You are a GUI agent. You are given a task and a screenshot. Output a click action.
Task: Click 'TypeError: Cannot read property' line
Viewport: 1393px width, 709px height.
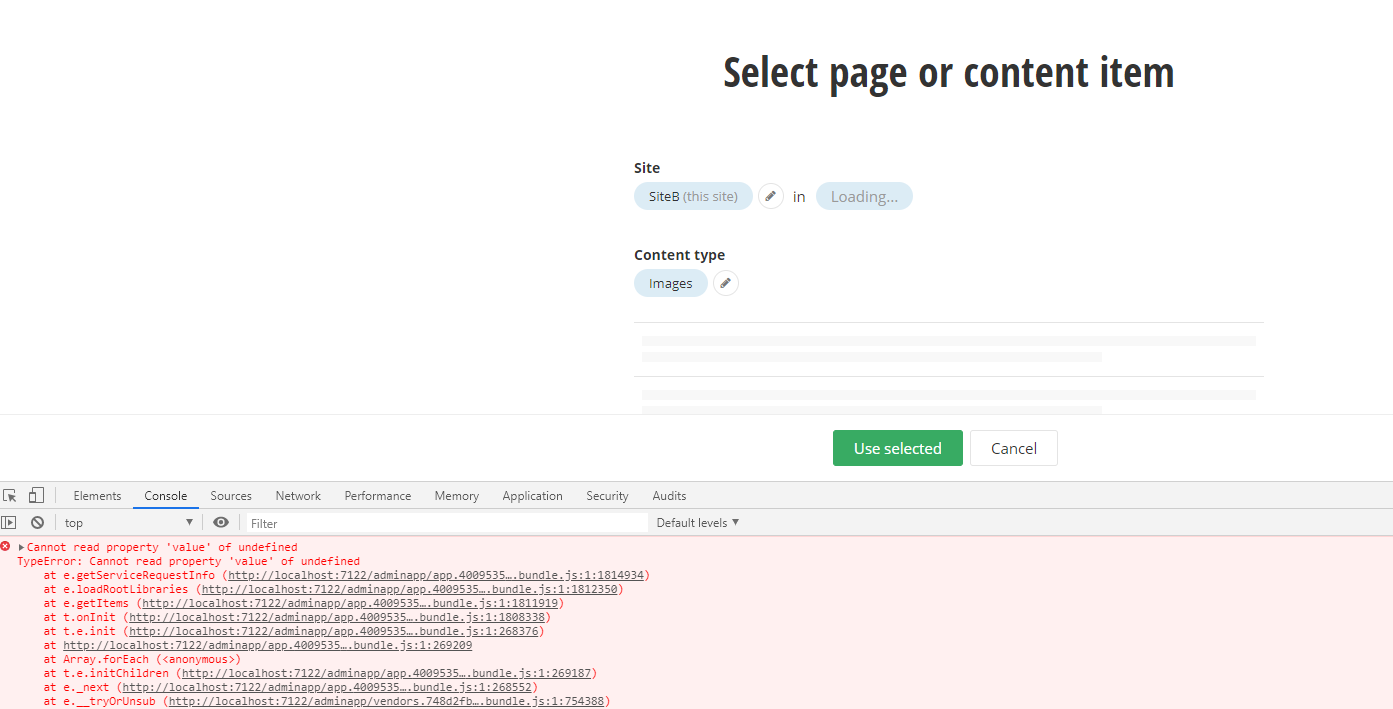point(188,562)
